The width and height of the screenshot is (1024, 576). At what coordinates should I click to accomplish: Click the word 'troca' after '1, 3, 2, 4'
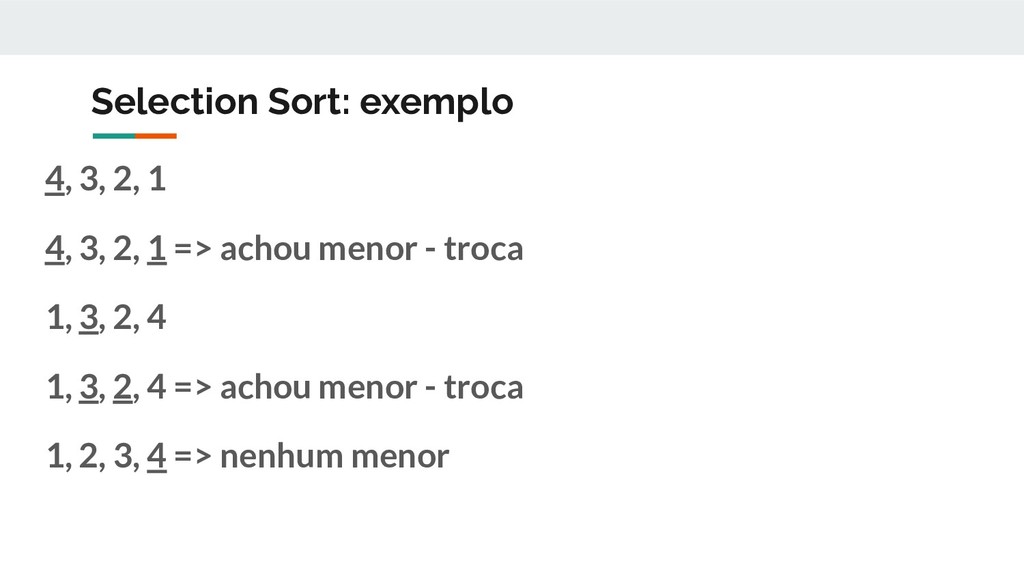pyautogui.click(x=483, y=387)
